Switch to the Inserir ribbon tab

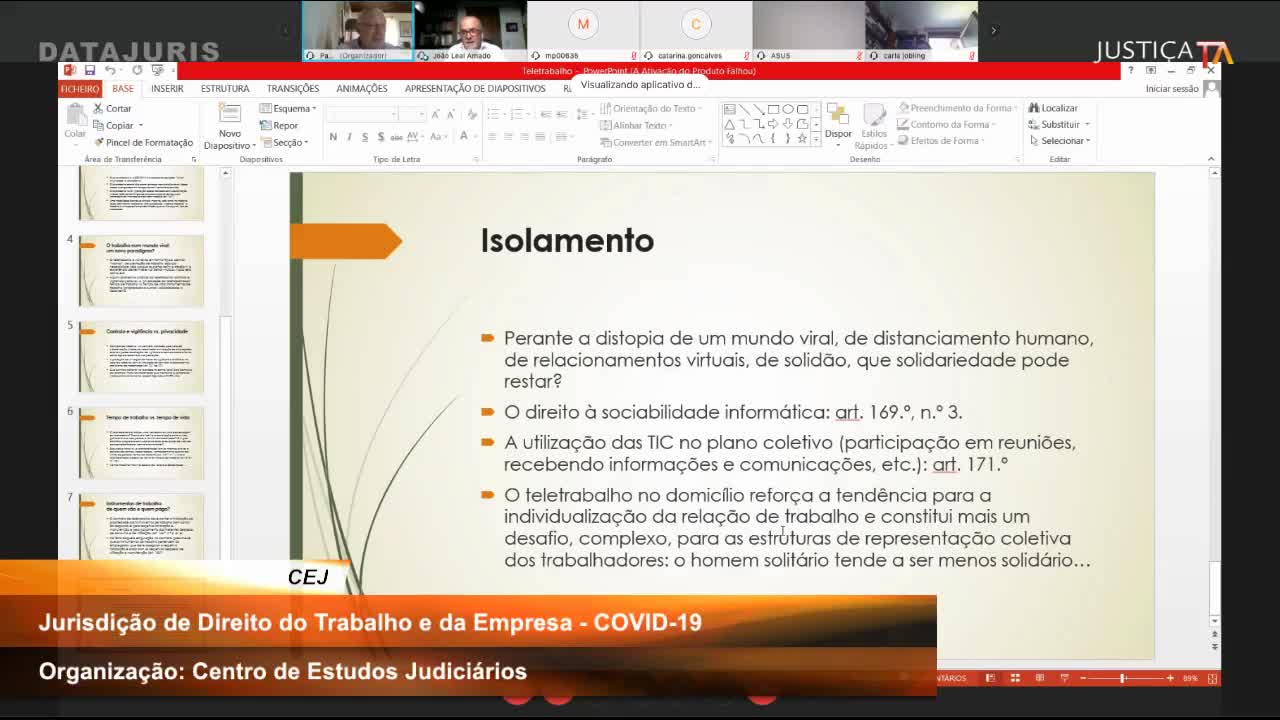167,88
